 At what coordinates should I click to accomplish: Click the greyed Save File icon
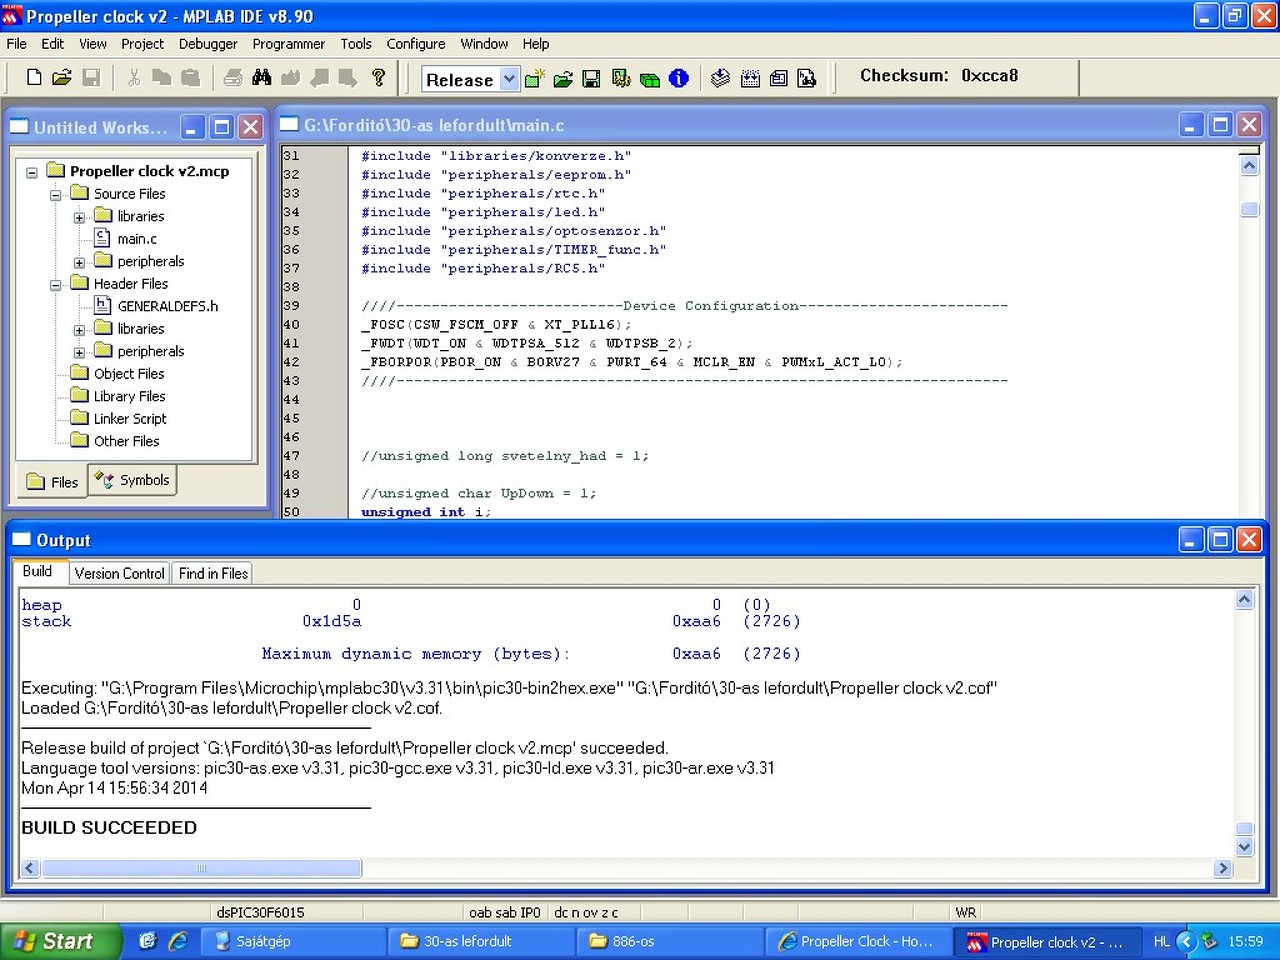[91, 78]
